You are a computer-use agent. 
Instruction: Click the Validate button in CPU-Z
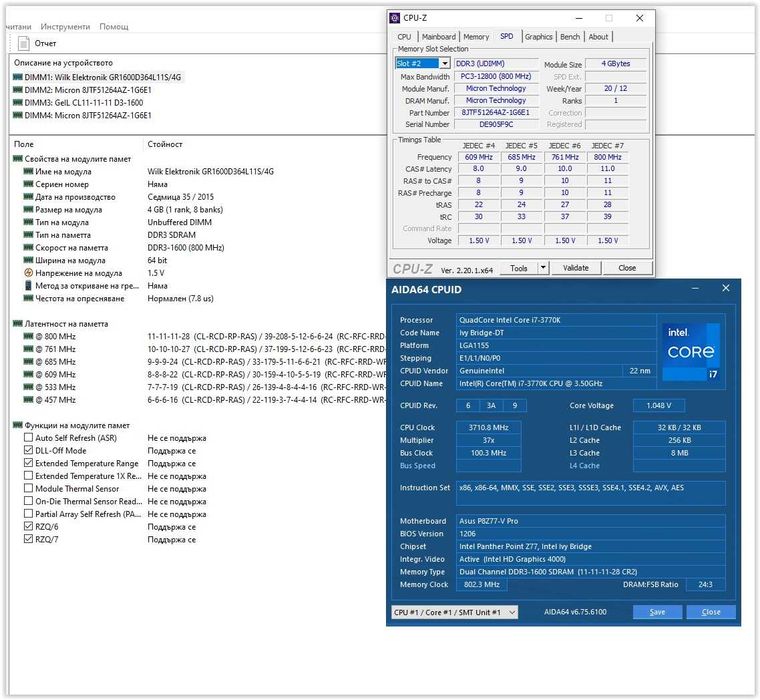pyautogui.click(x=576, y=268)
